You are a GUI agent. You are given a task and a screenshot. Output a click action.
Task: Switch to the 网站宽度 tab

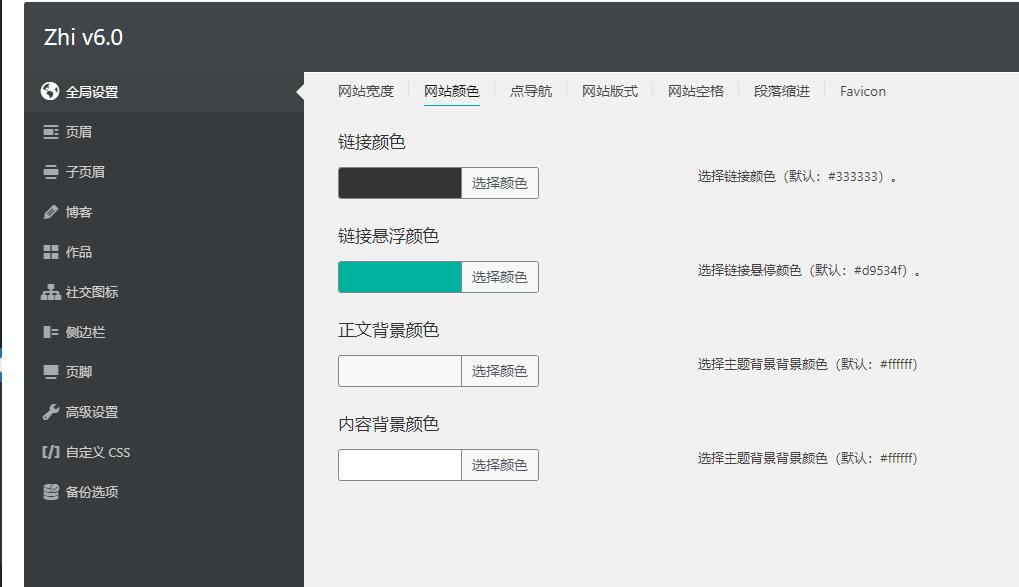pos(366,91)
